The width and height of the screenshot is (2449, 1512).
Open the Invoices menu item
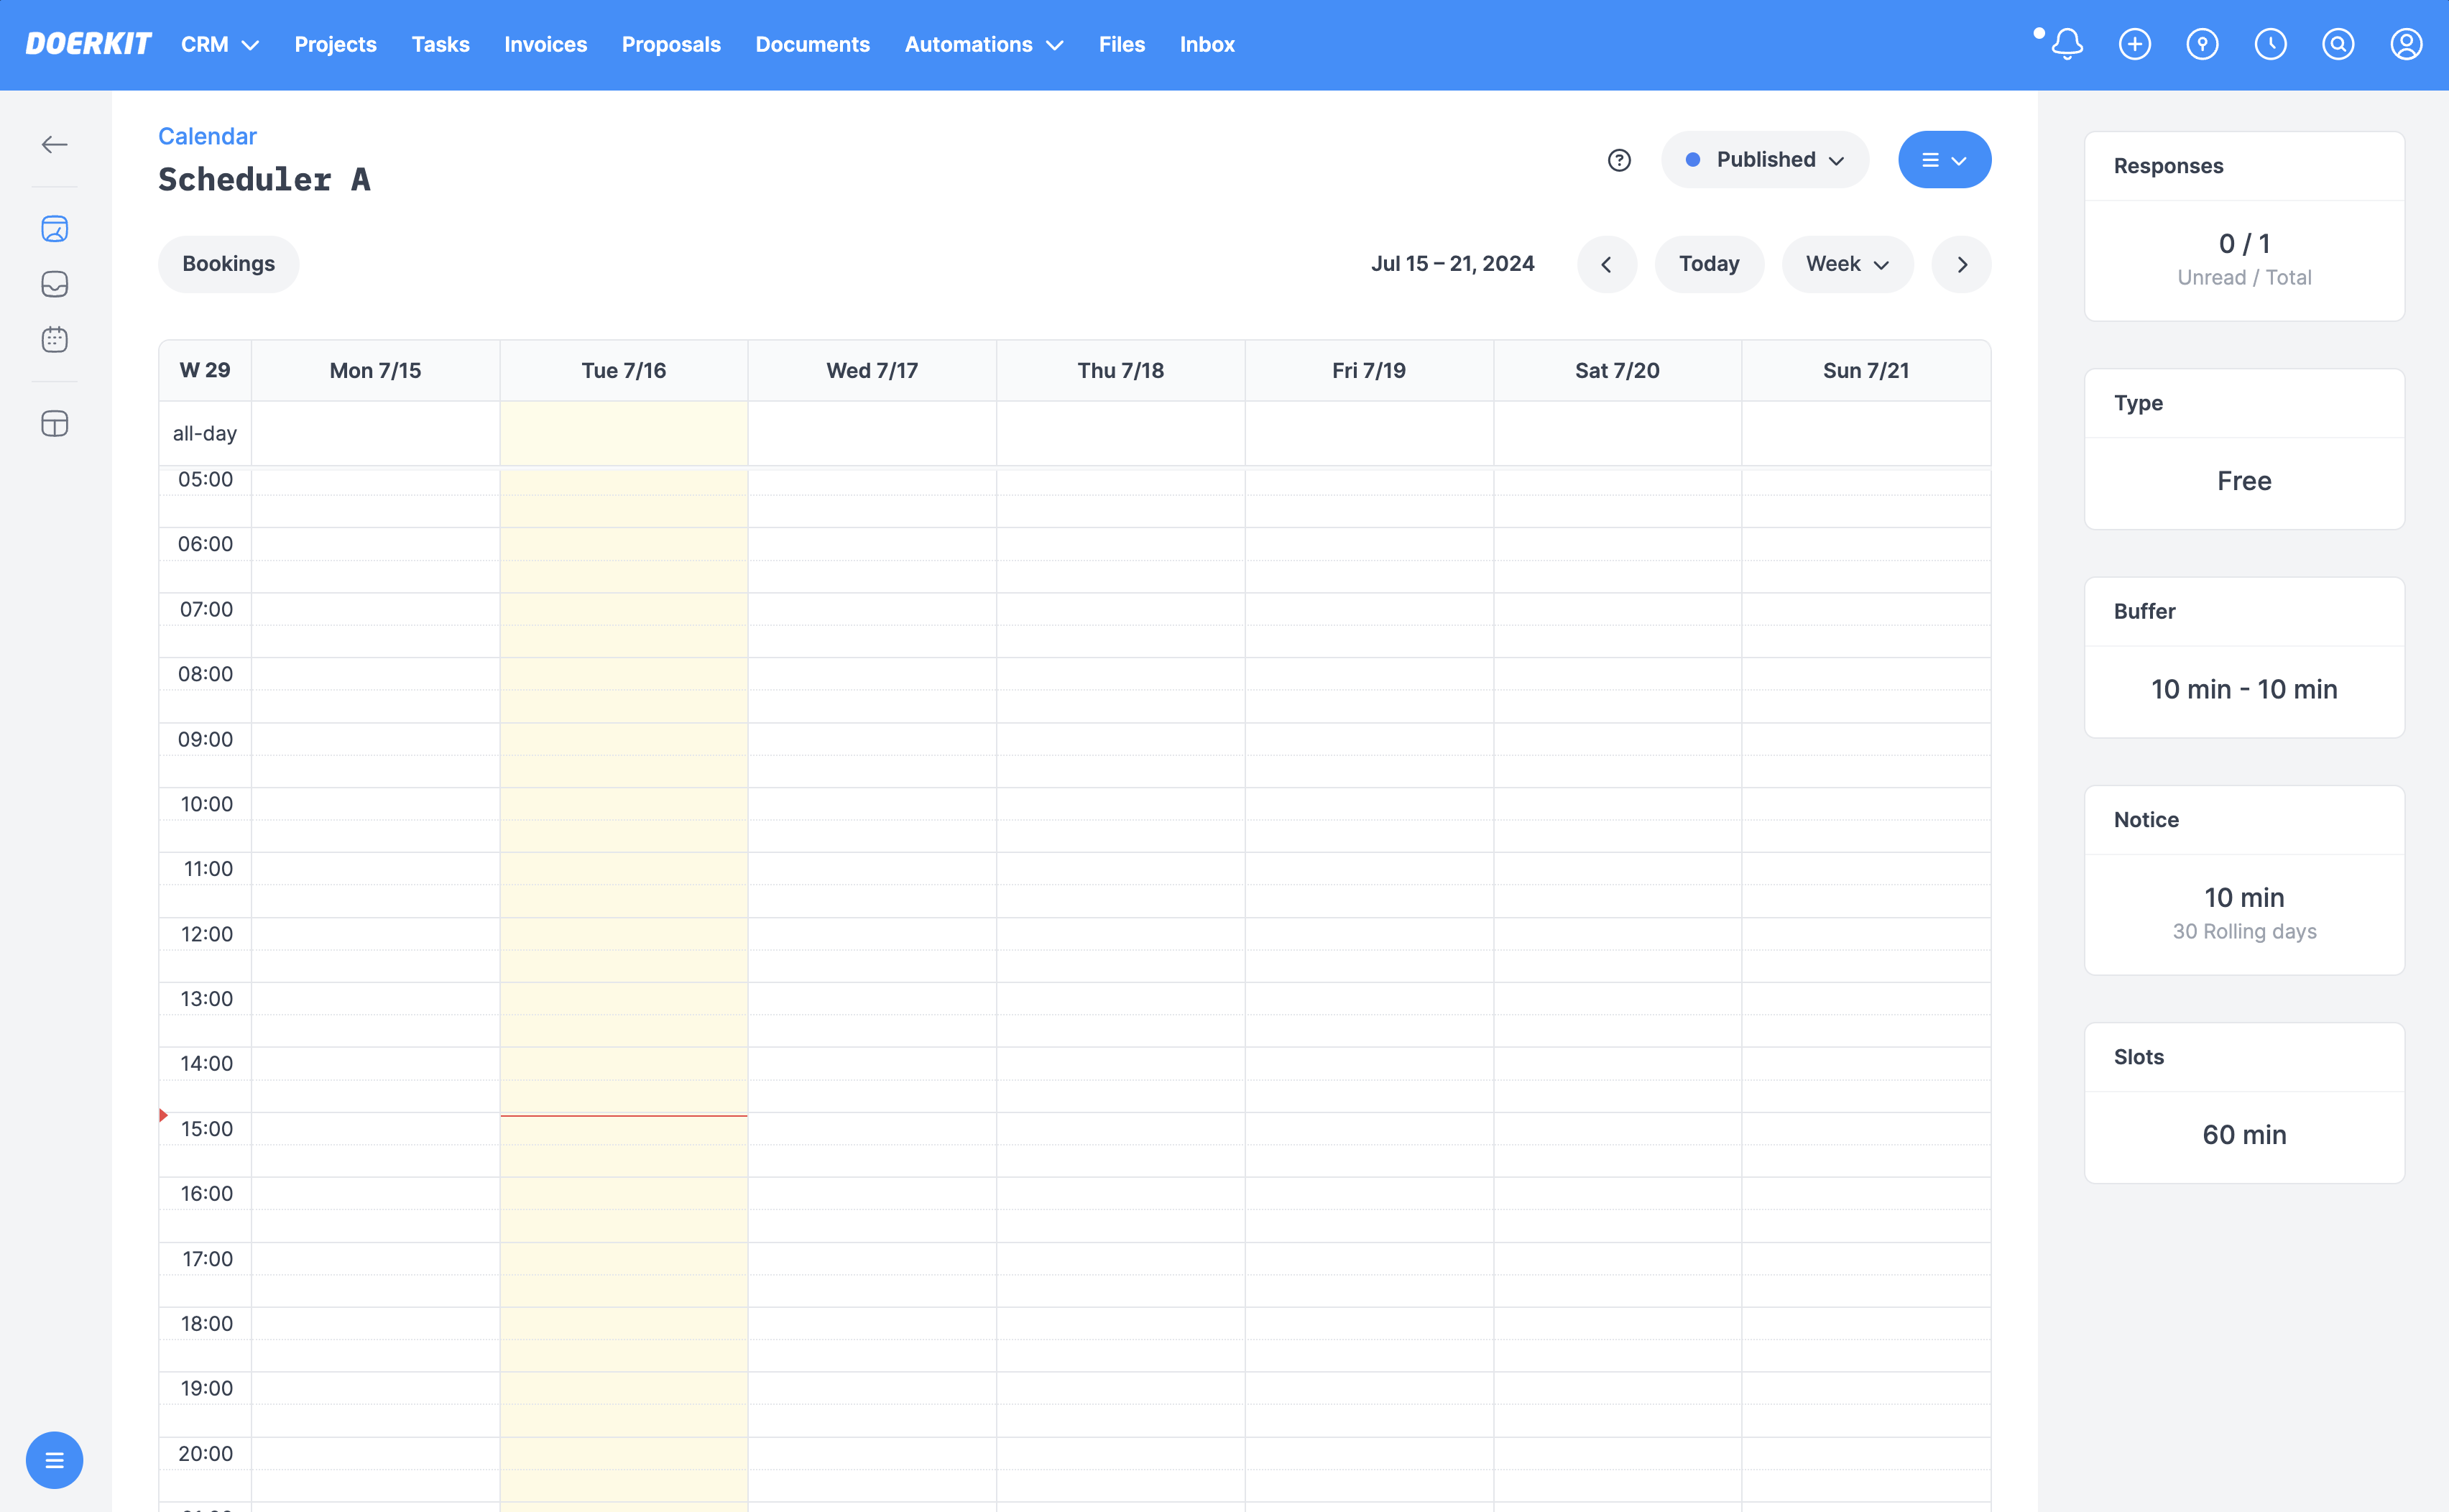pos(545,44)
